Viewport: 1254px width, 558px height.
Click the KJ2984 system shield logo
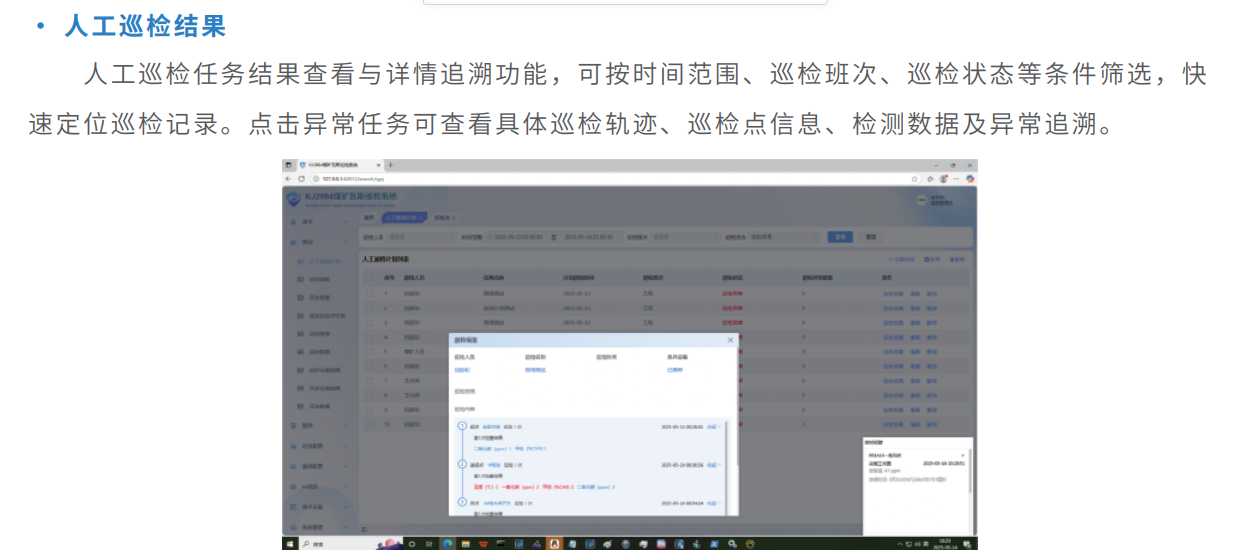(x=293, y=198)
